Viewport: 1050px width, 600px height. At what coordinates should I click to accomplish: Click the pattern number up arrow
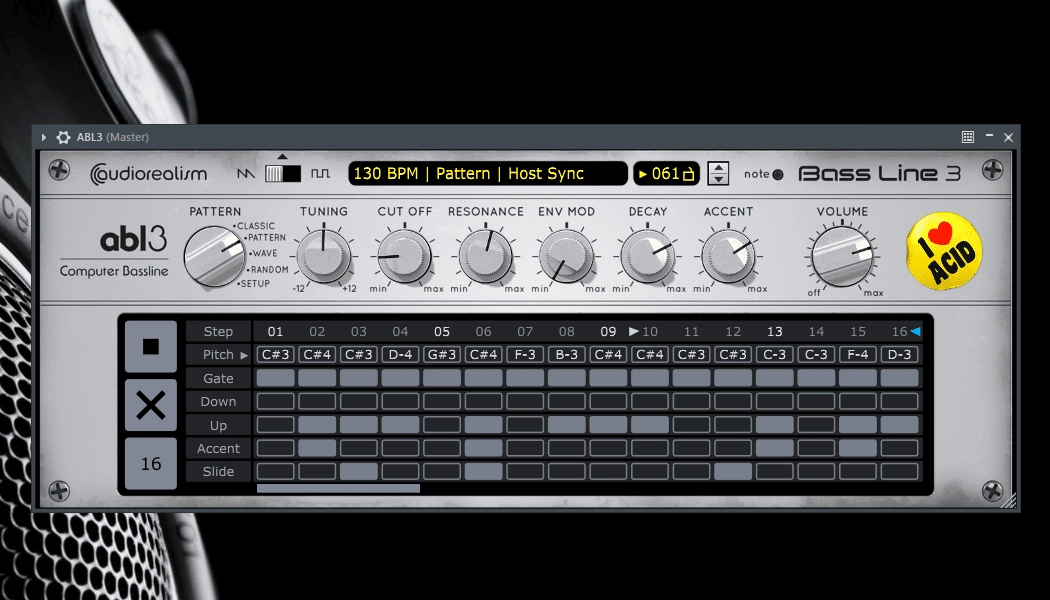(x=718, y=167)
